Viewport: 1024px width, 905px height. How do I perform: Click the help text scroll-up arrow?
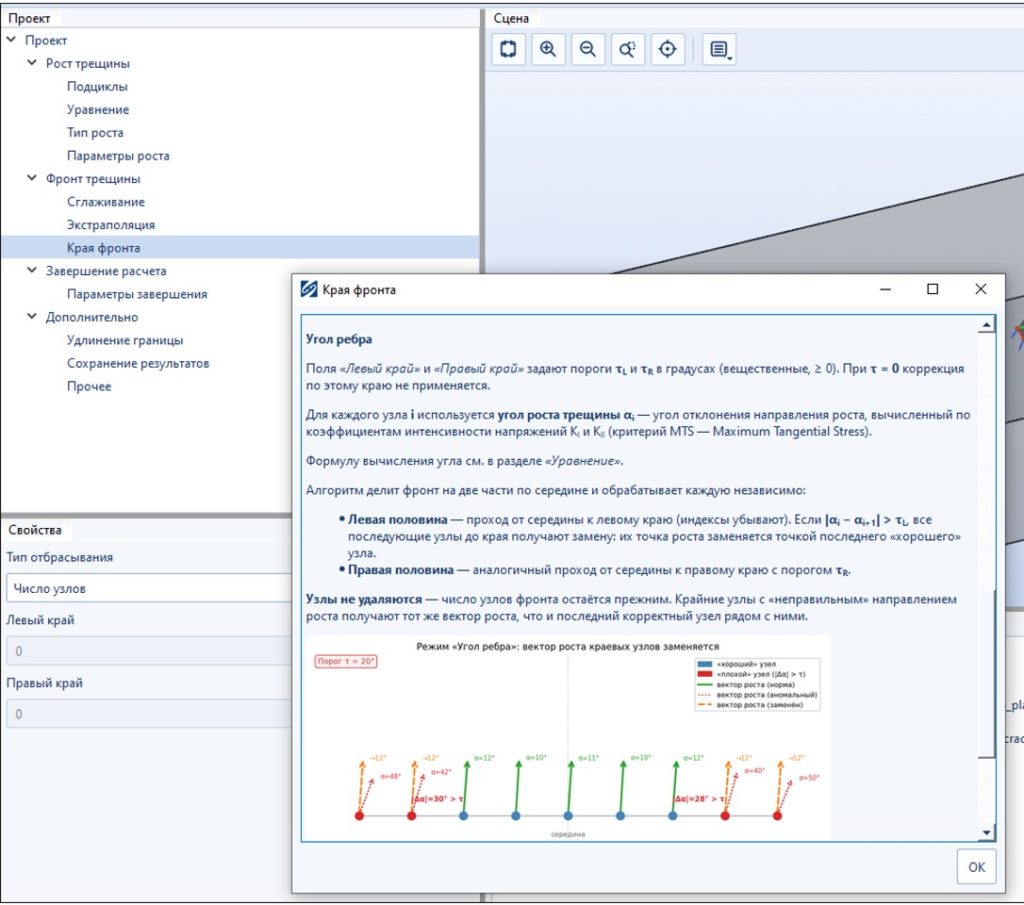tap(986, 325)
